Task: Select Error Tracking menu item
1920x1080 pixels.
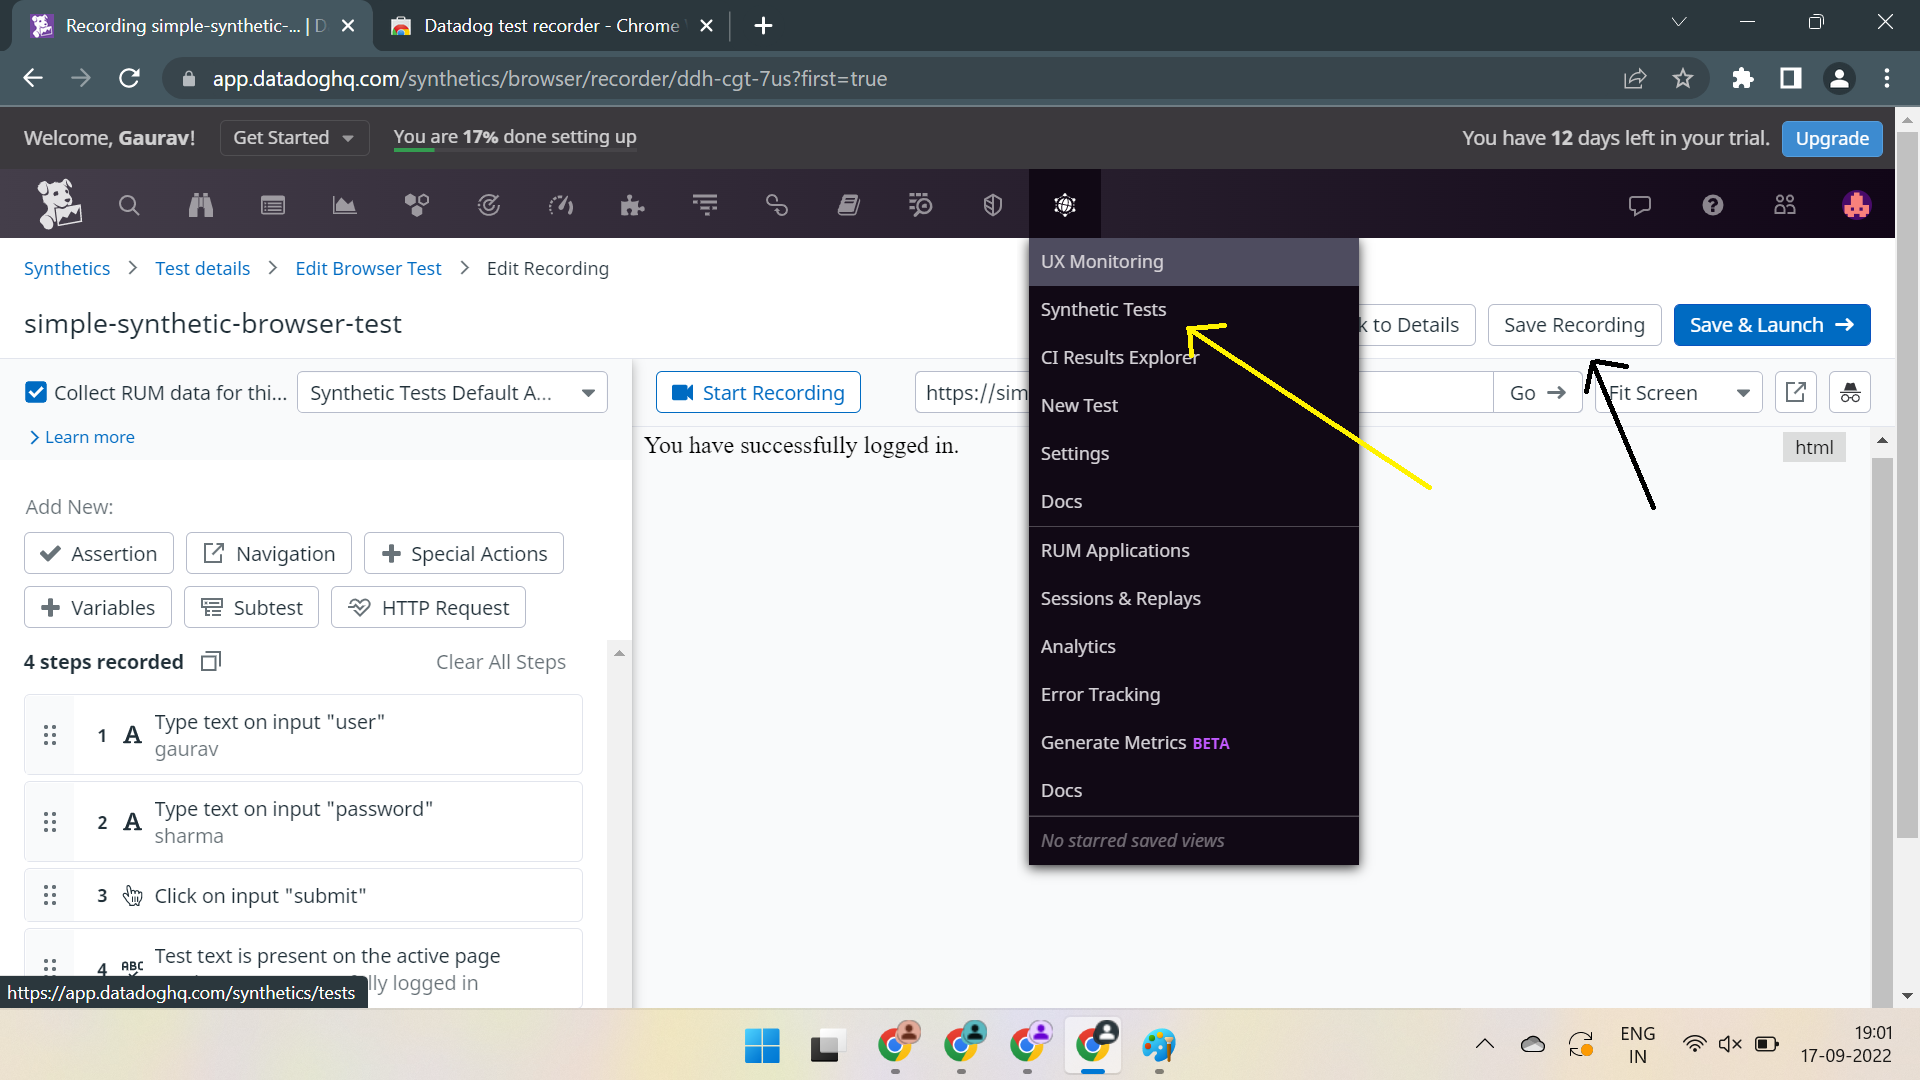Action: point(1193,695)
